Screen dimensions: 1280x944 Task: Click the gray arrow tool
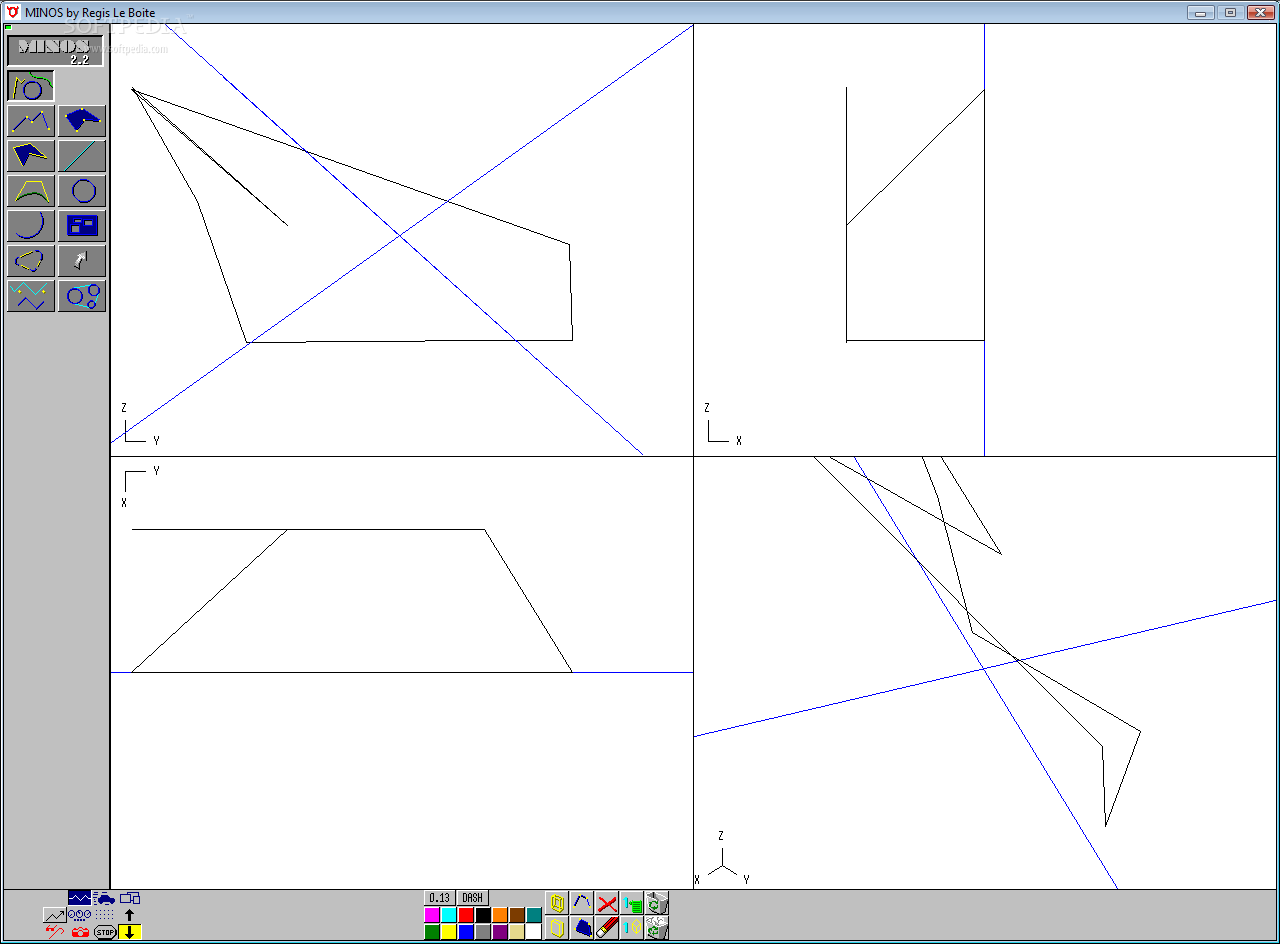point(82,261)
